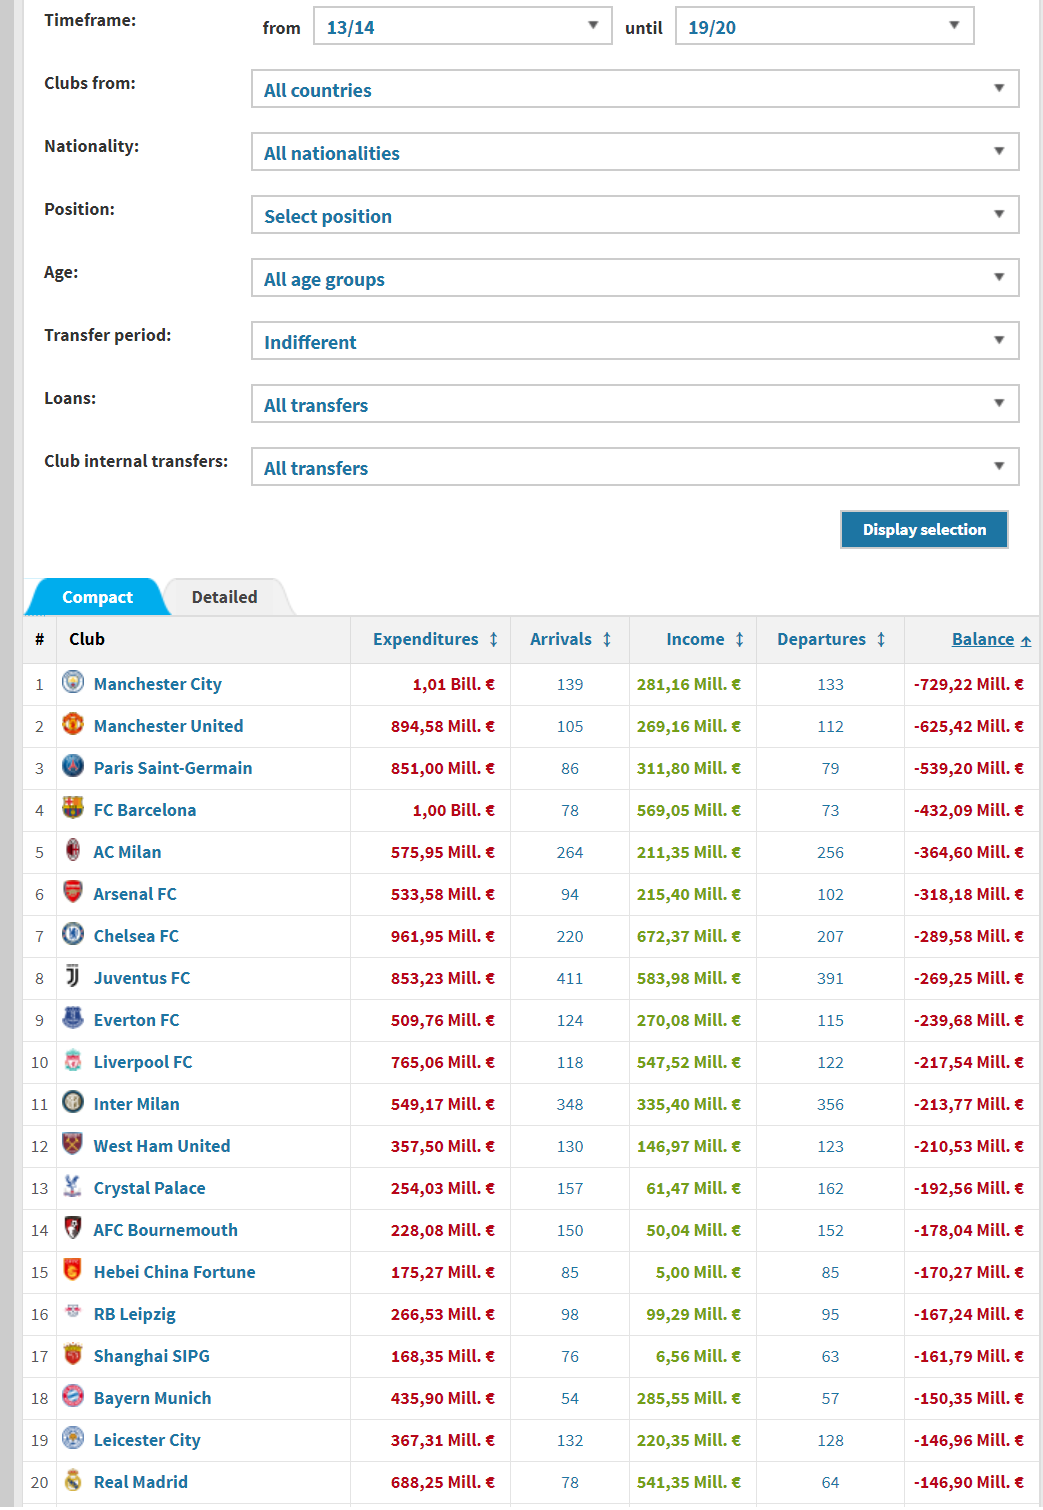The image size is (1043, 1510).
Task: Click the Liverpool FC crest icon
Action: (x=73, y=1060)
